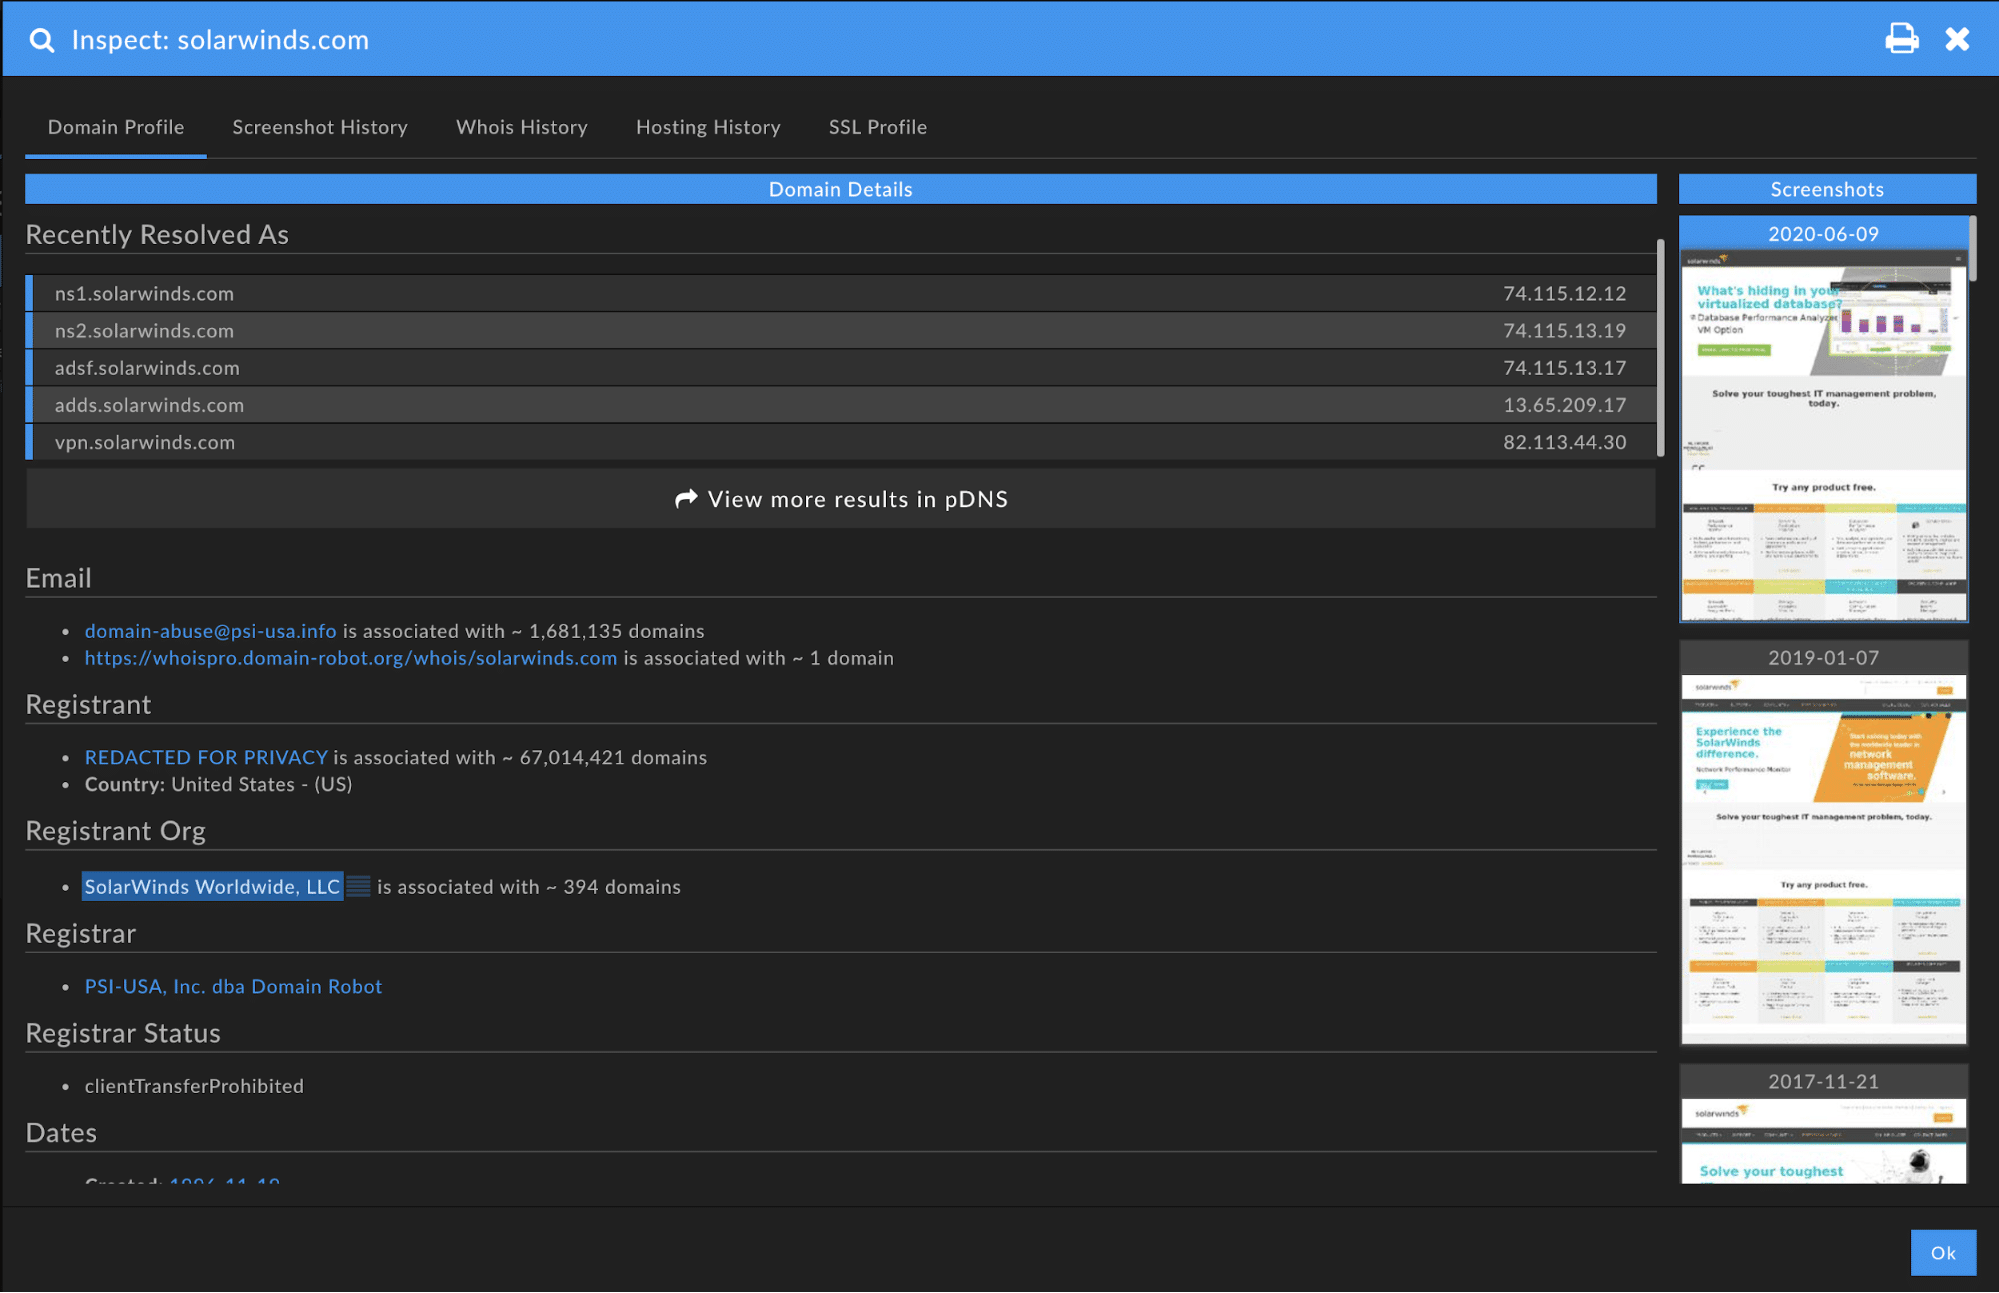The height and width of the screenshot is (1293, 1999).
Task: Click the Screenshots panel scrollbar
Action: tap(1972, 248)
